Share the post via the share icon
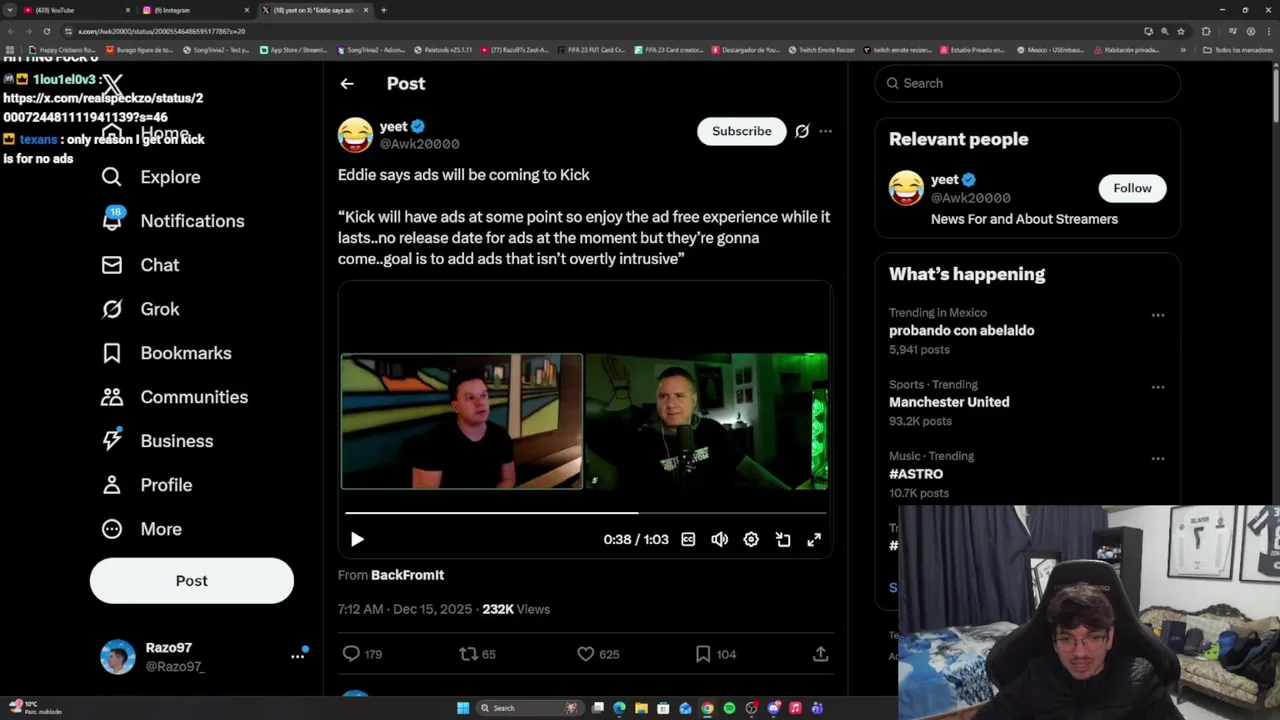This screenshot has width=1280, height=720. [820, 654]
